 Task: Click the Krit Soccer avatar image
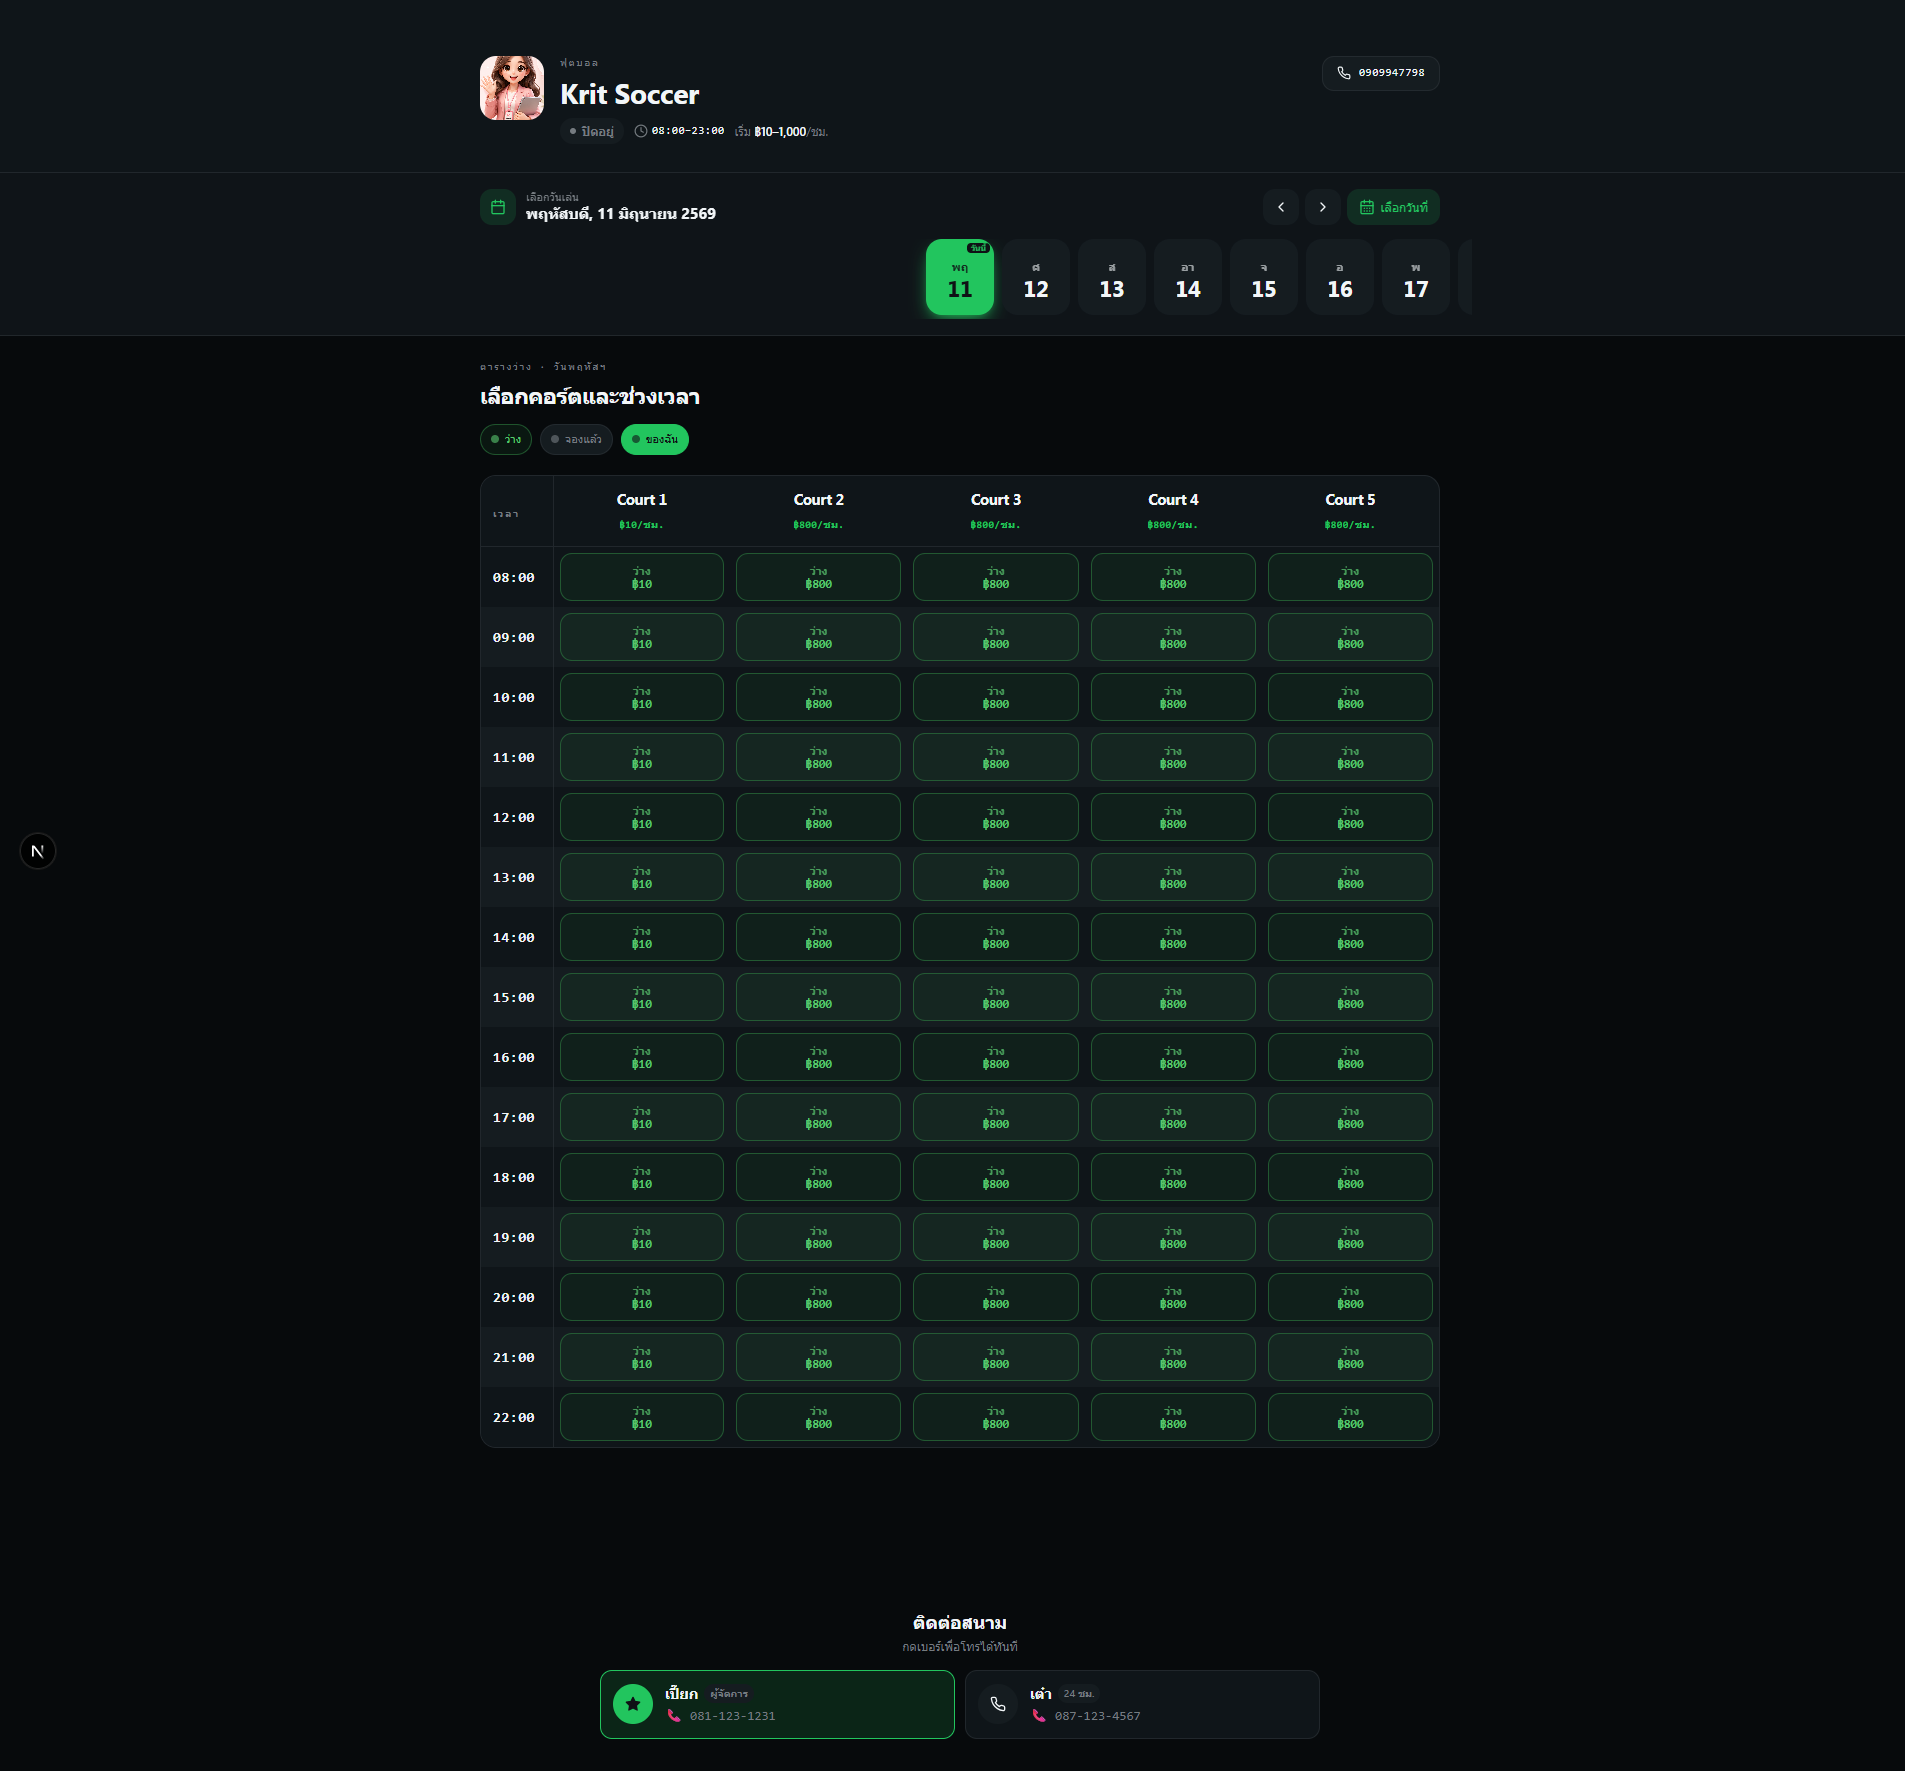click(512, 88)
